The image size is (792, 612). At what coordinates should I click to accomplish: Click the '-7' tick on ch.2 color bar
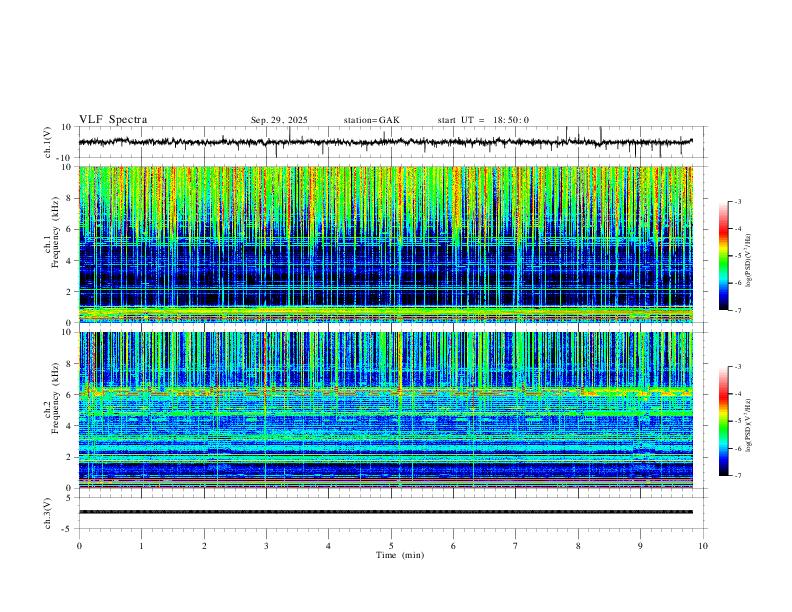tap(737, 476)
